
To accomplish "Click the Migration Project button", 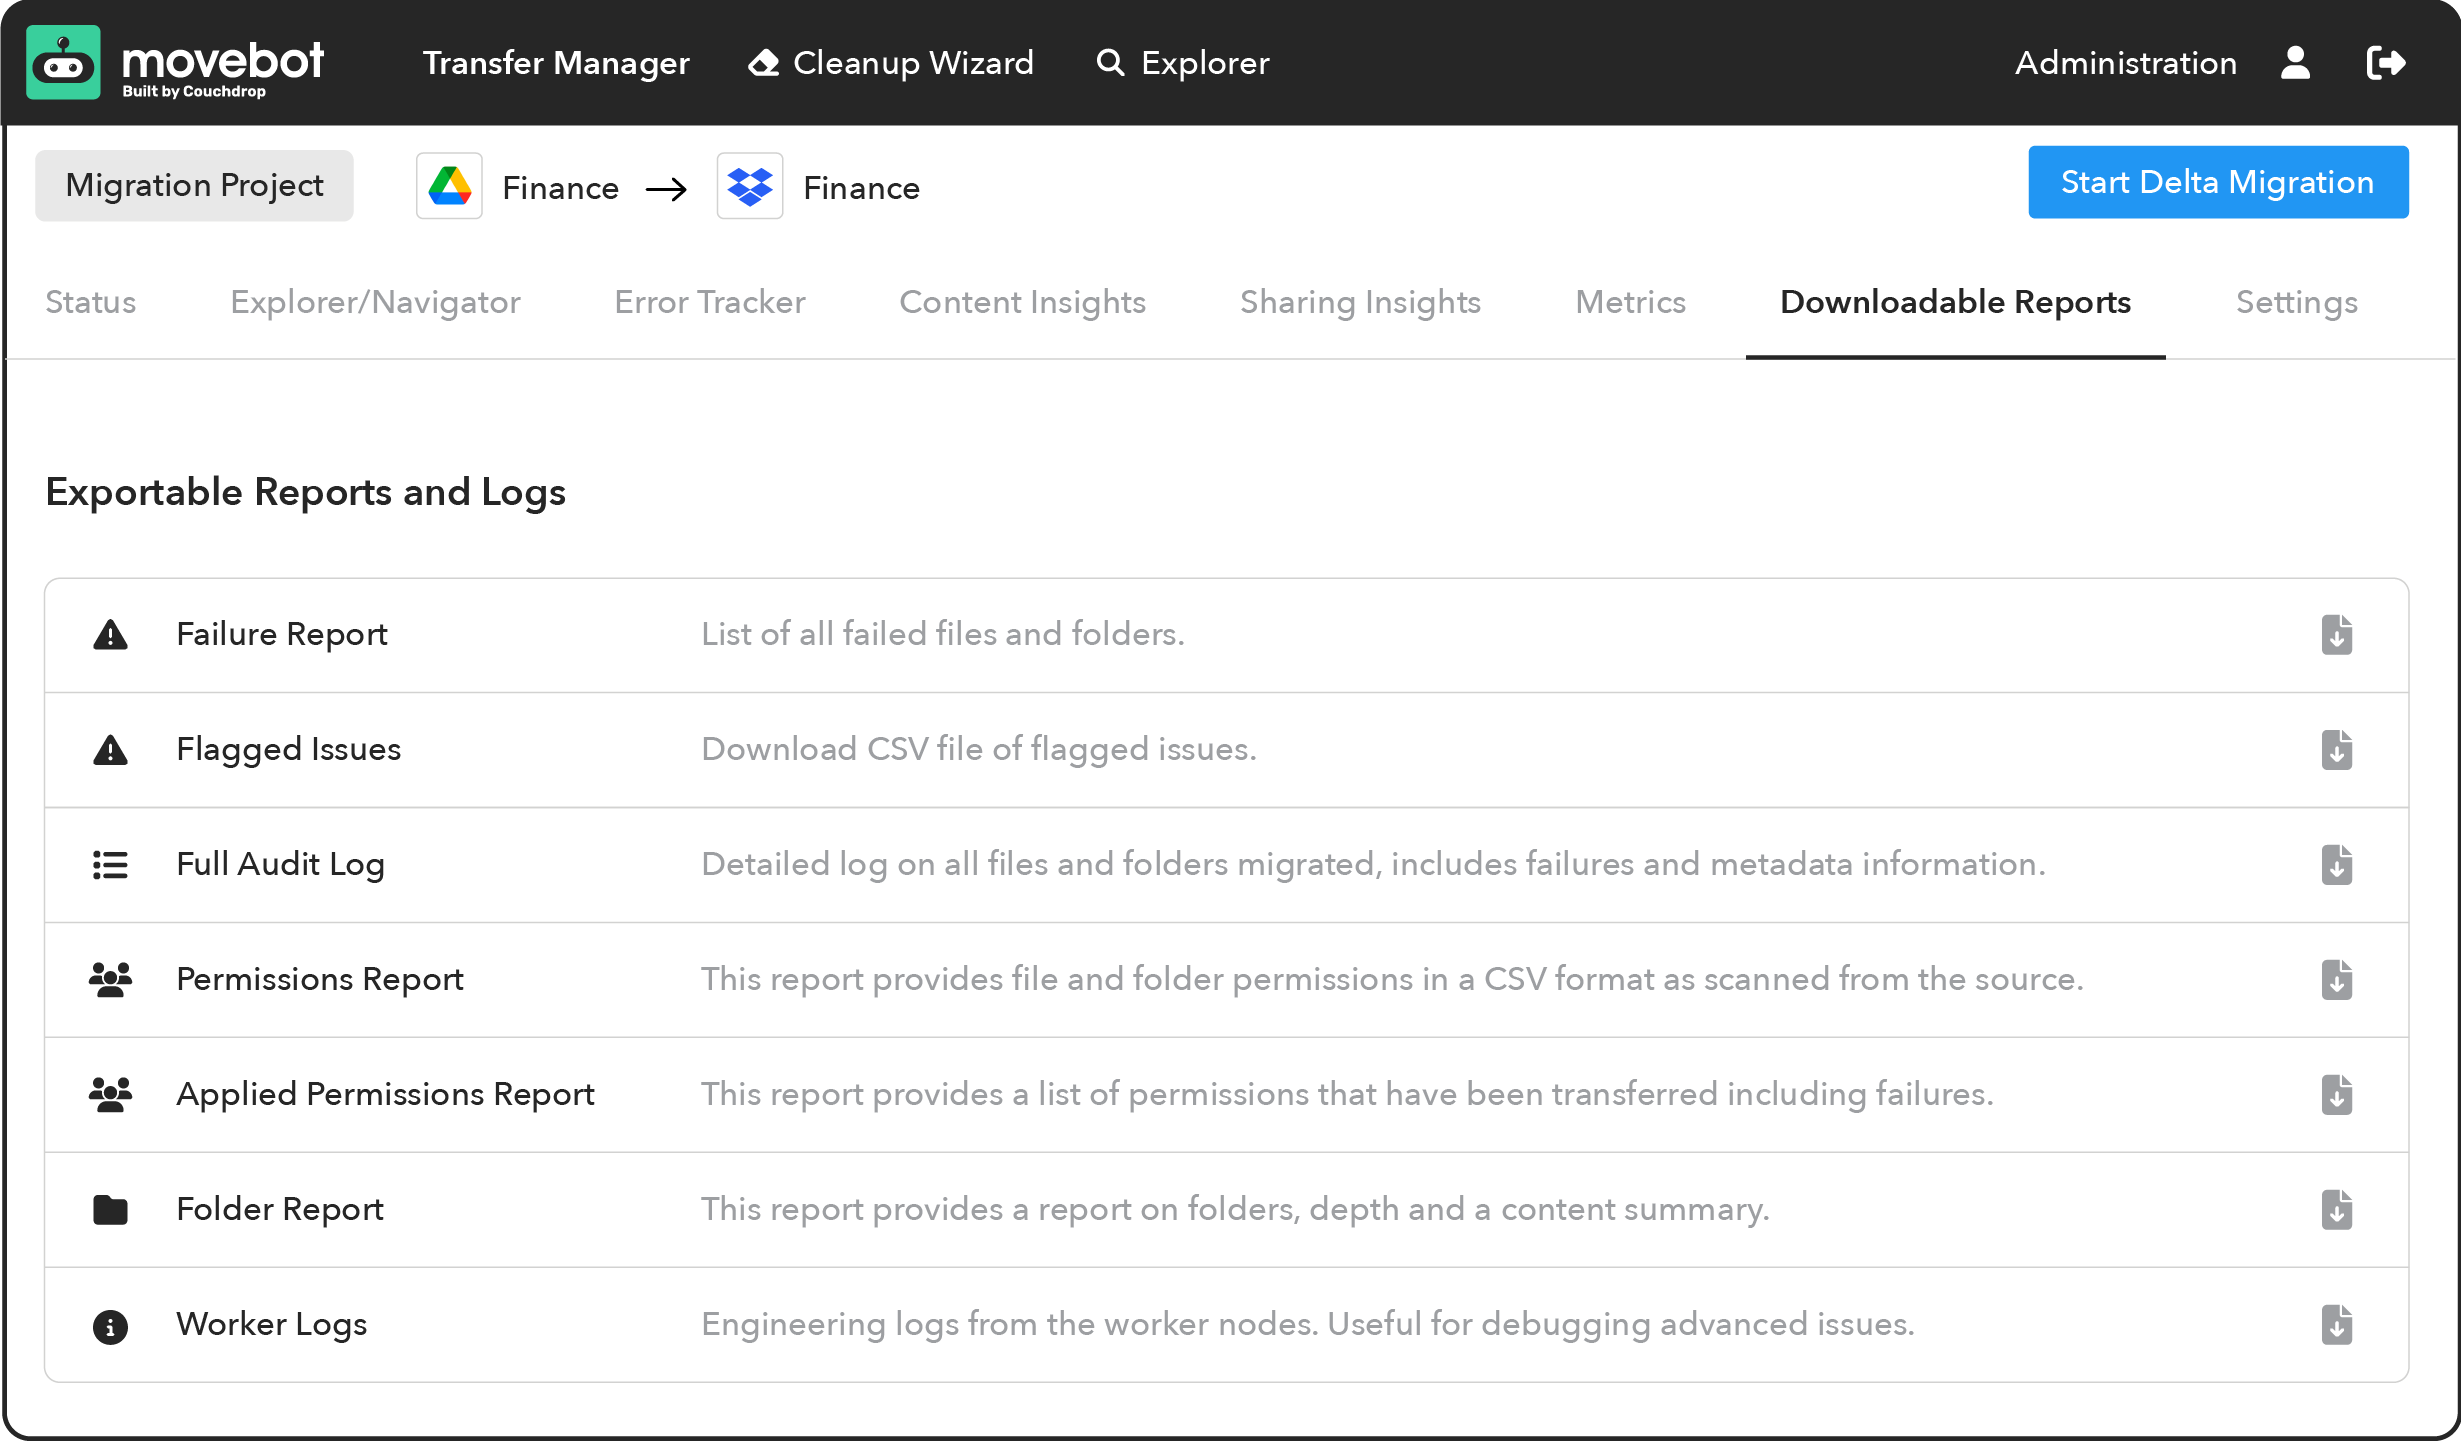I will click(194, 186).
